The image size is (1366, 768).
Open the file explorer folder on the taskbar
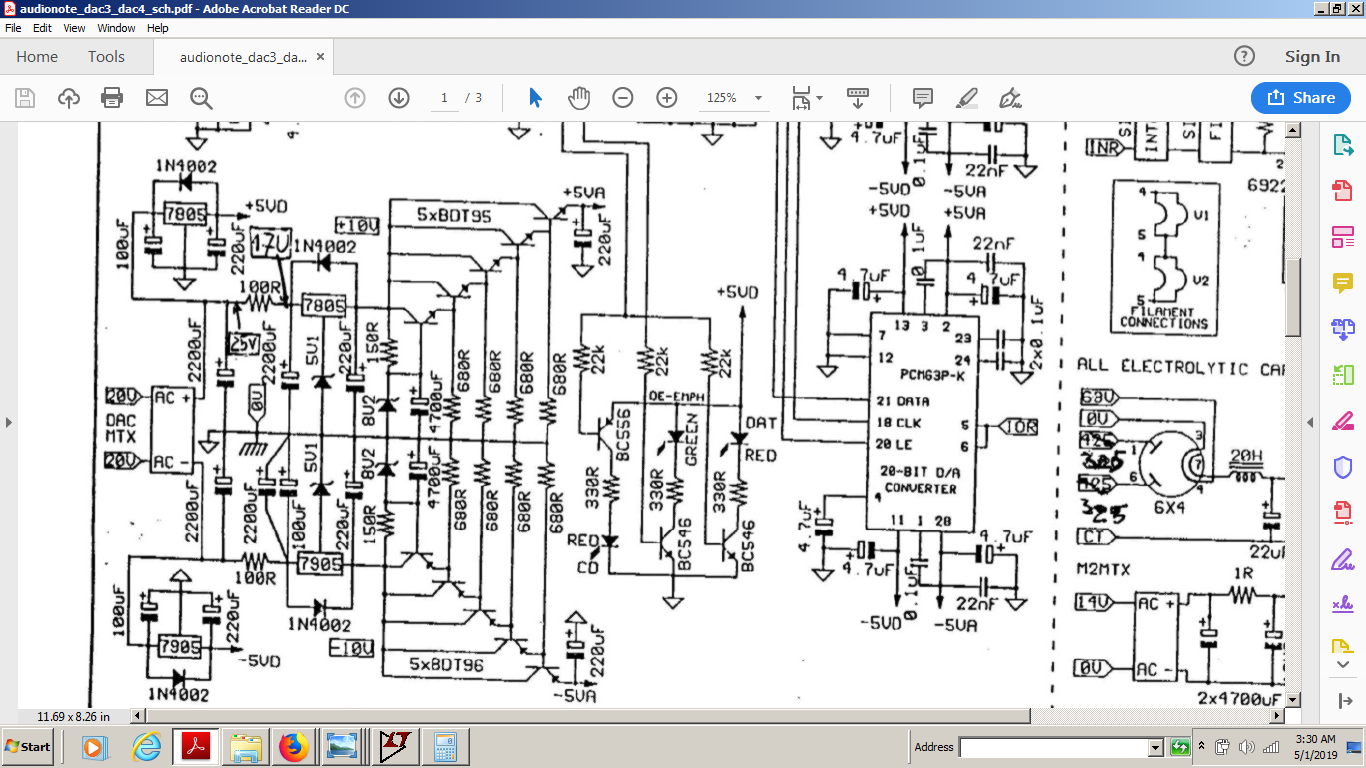pos(245,747)
